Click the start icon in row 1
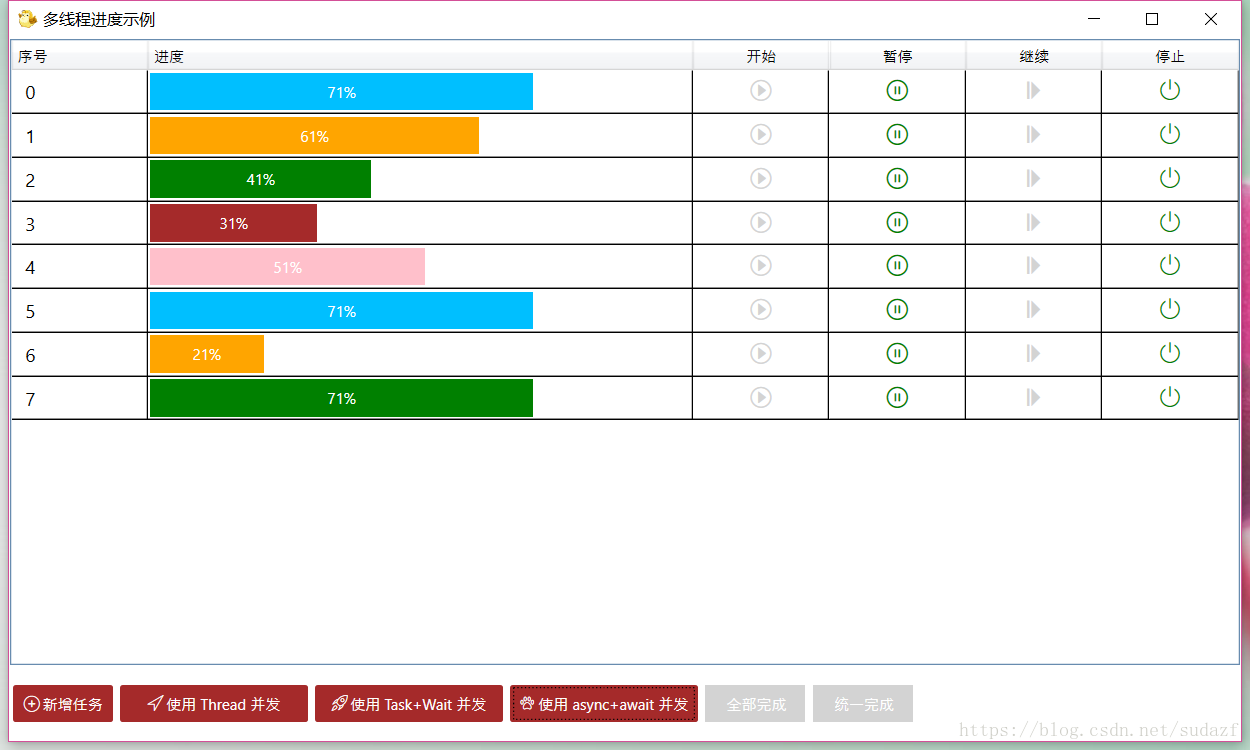This screenshot has height=750, width=1250. tap(761, 134)
